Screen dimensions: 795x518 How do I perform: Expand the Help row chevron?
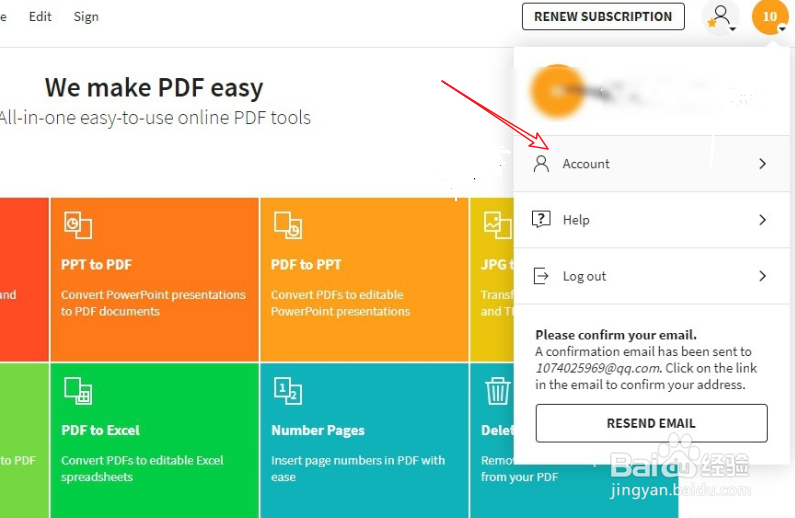[762, 219]
